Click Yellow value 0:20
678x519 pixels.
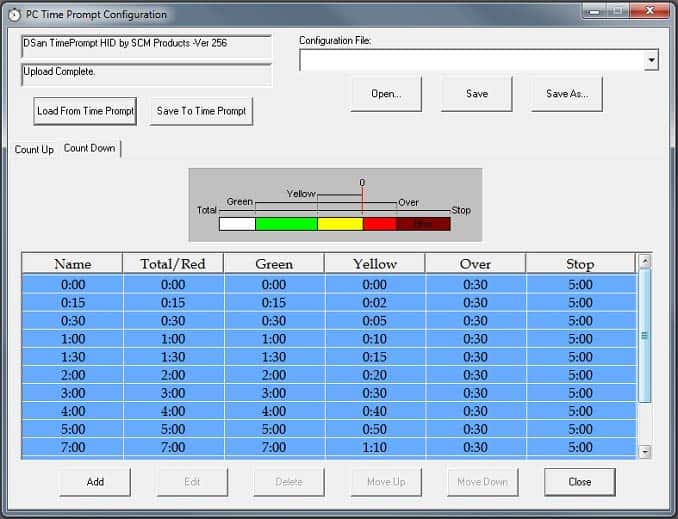(374, 375)
